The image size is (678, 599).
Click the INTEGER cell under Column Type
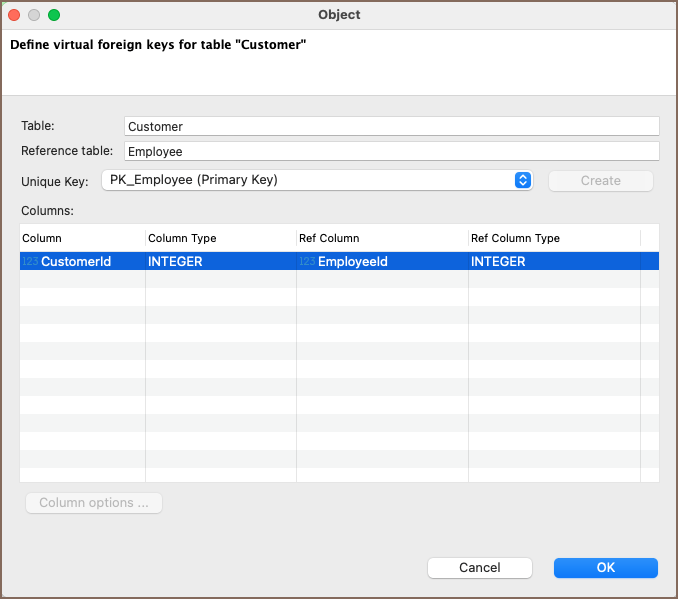(x=176, y=262)
